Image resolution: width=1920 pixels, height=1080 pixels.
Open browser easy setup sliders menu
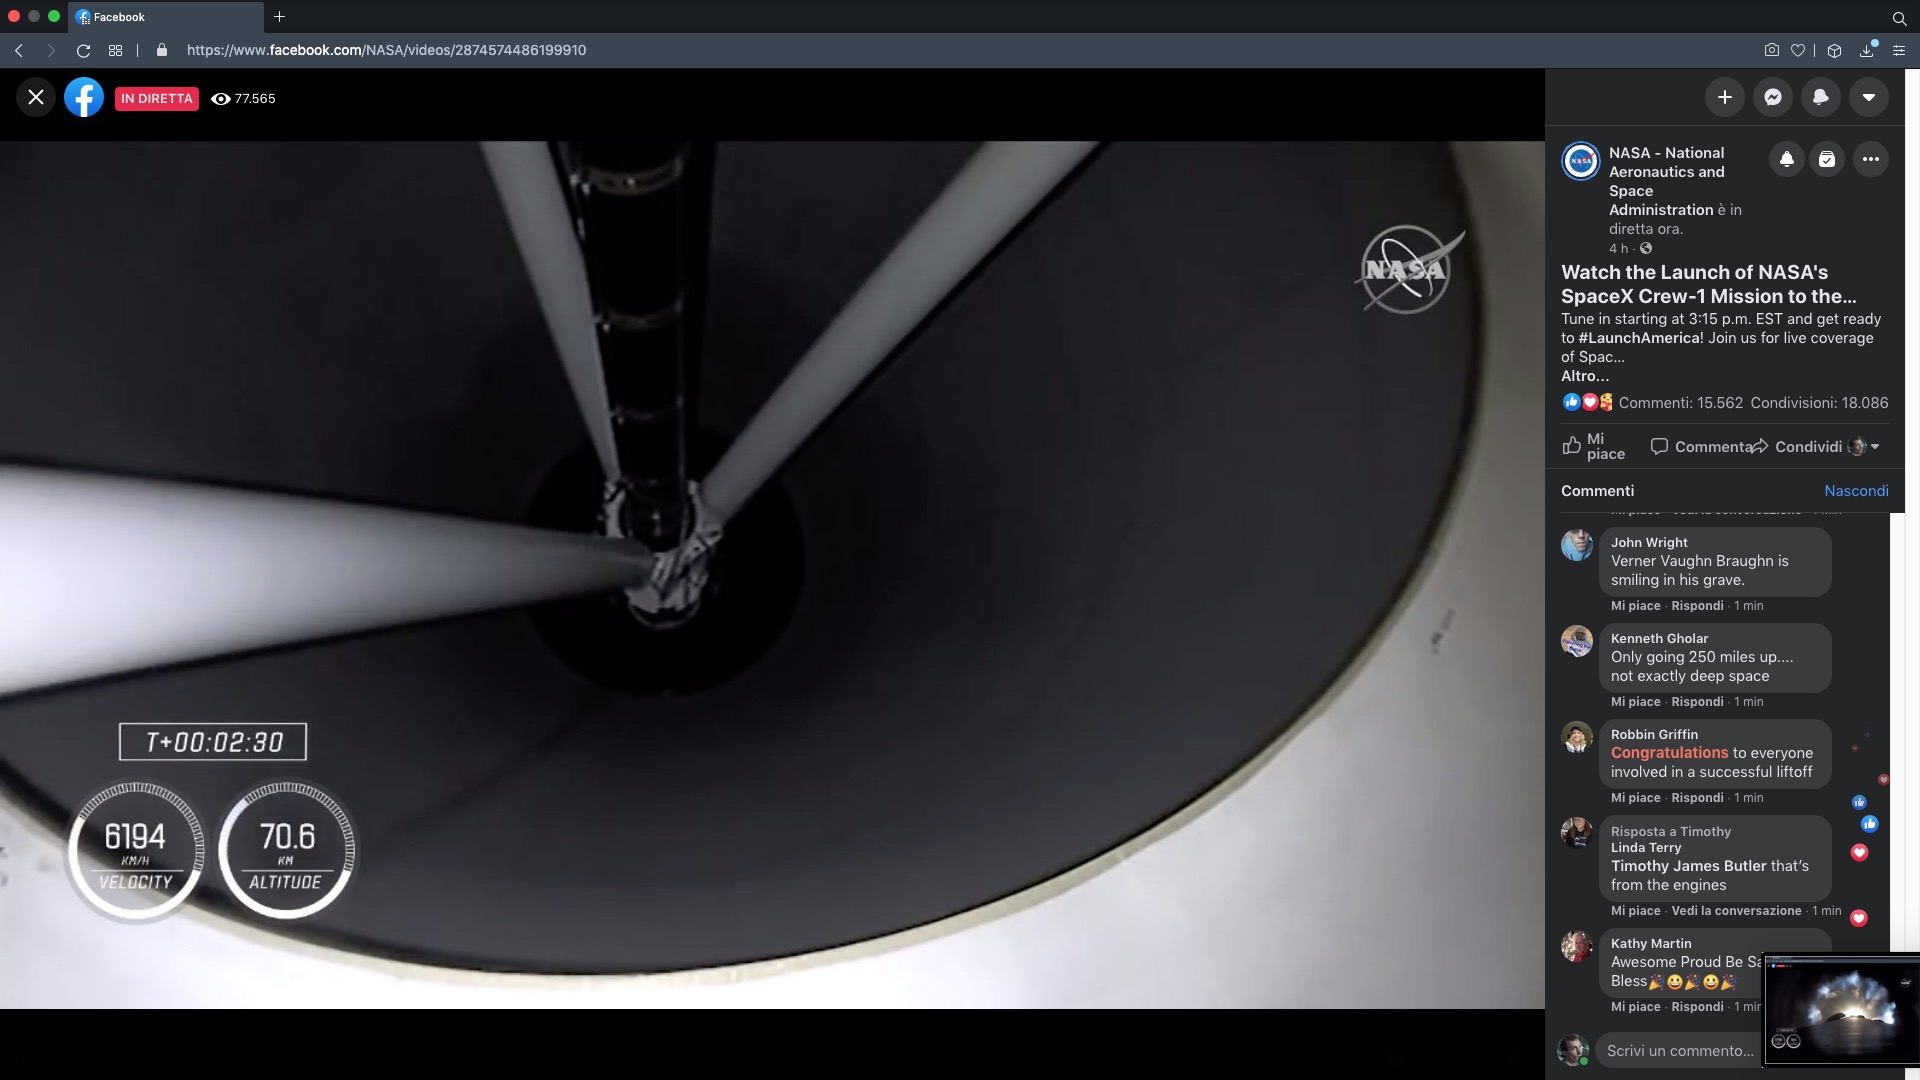coord(1899,50)
